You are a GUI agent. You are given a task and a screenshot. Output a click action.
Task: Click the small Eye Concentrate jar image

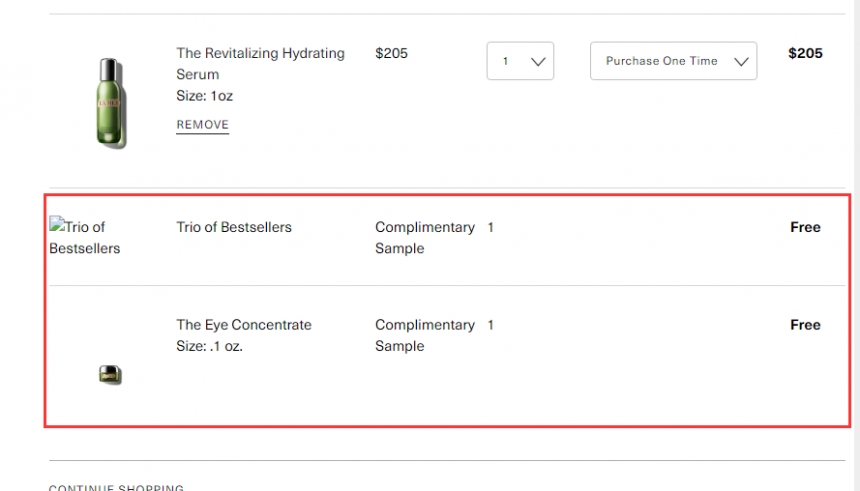click(110, 375)
